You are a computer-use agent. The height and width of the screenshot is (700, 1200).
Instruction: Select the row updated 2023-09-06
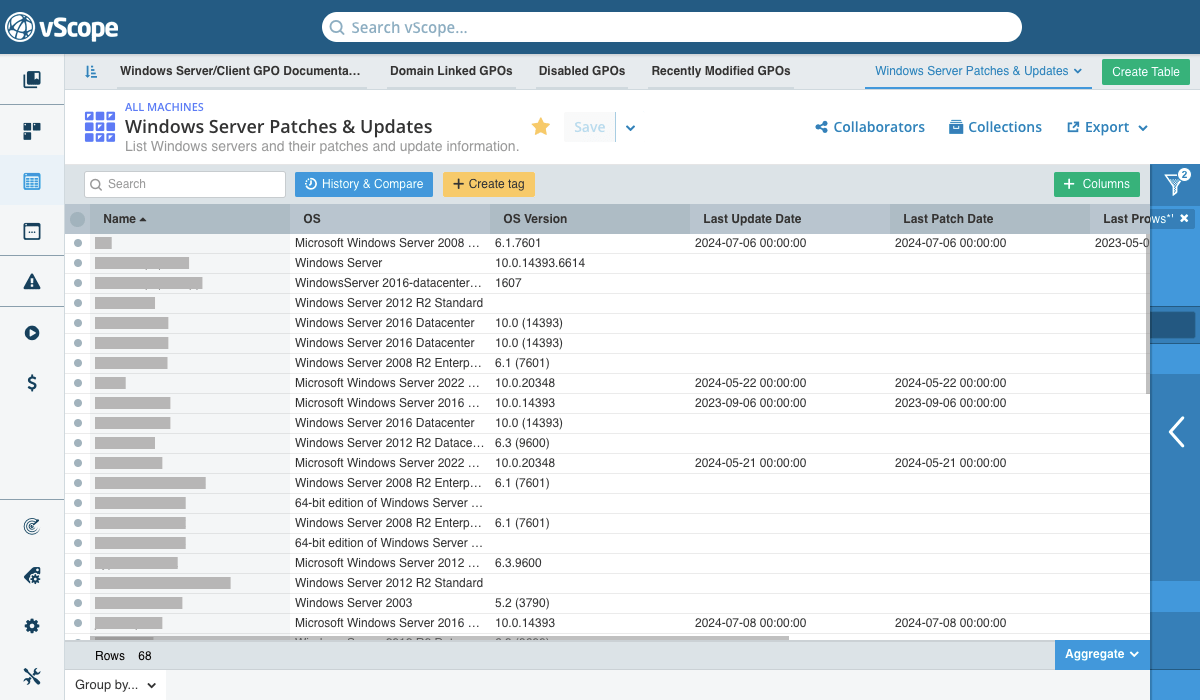coord(78,403)
